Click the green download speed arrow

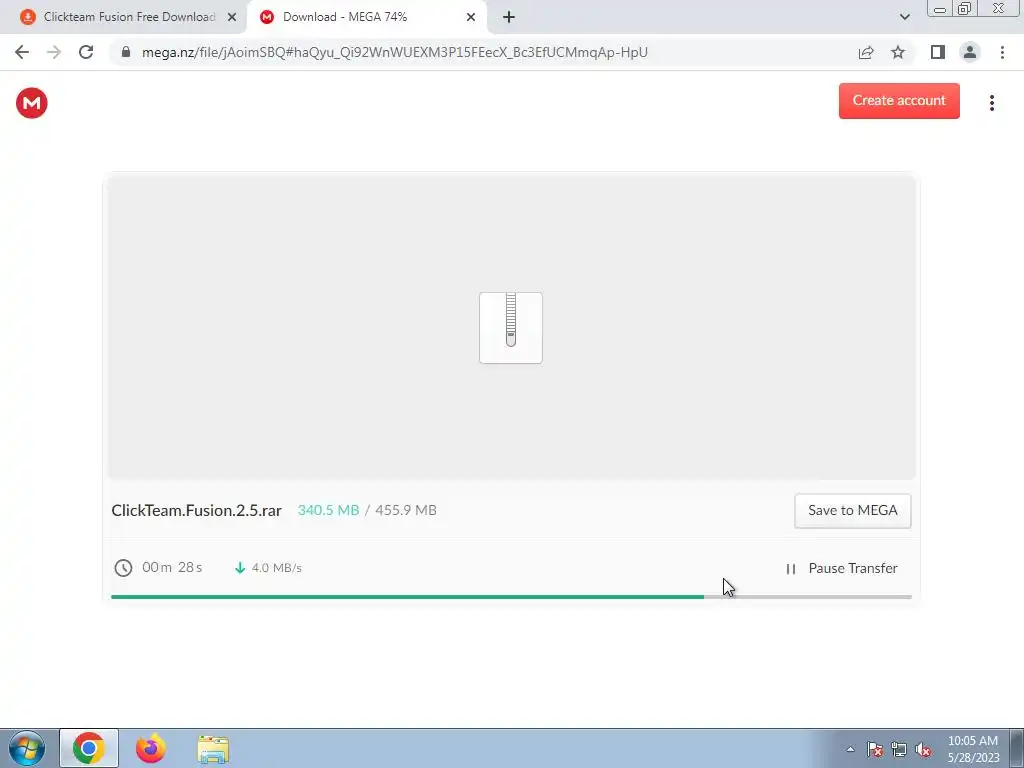pyautogui.click(x=240, y=568)
